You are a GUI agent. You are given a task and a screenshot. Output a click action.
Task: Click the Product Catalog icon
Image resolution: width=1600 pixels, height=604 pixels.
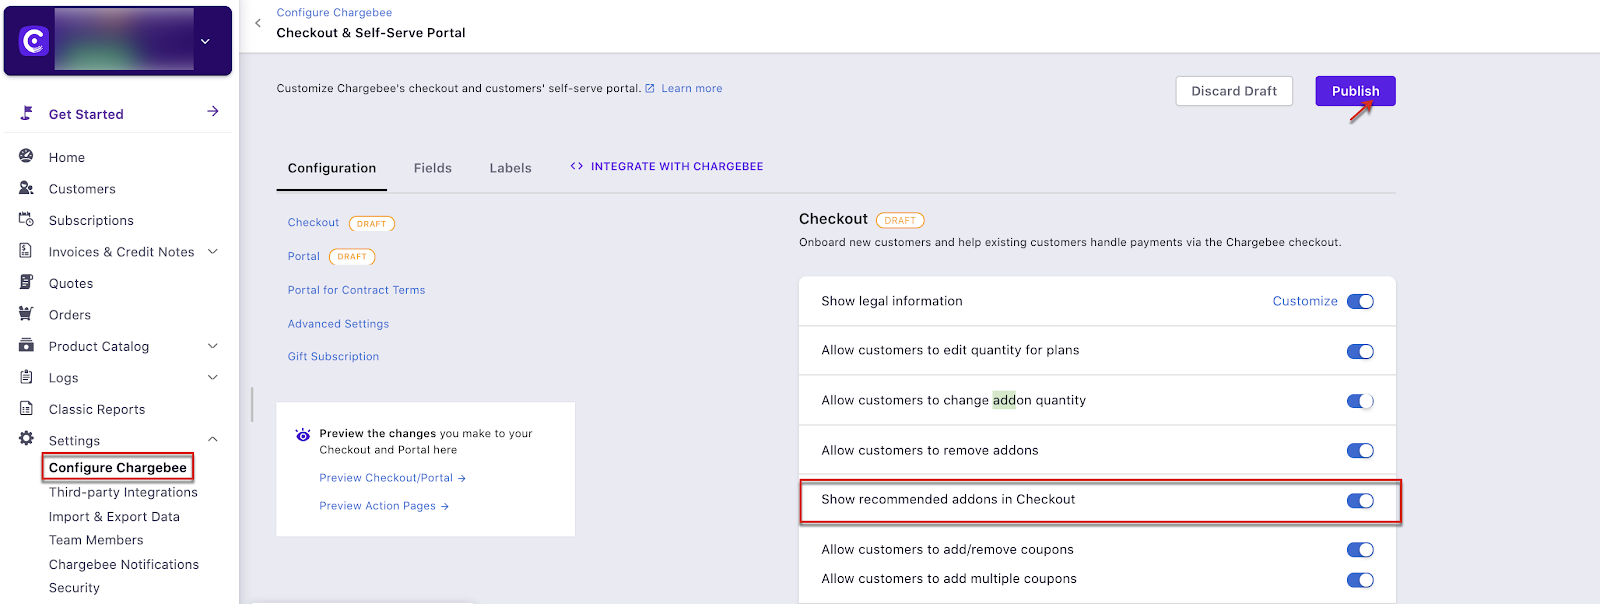[26, 345]
